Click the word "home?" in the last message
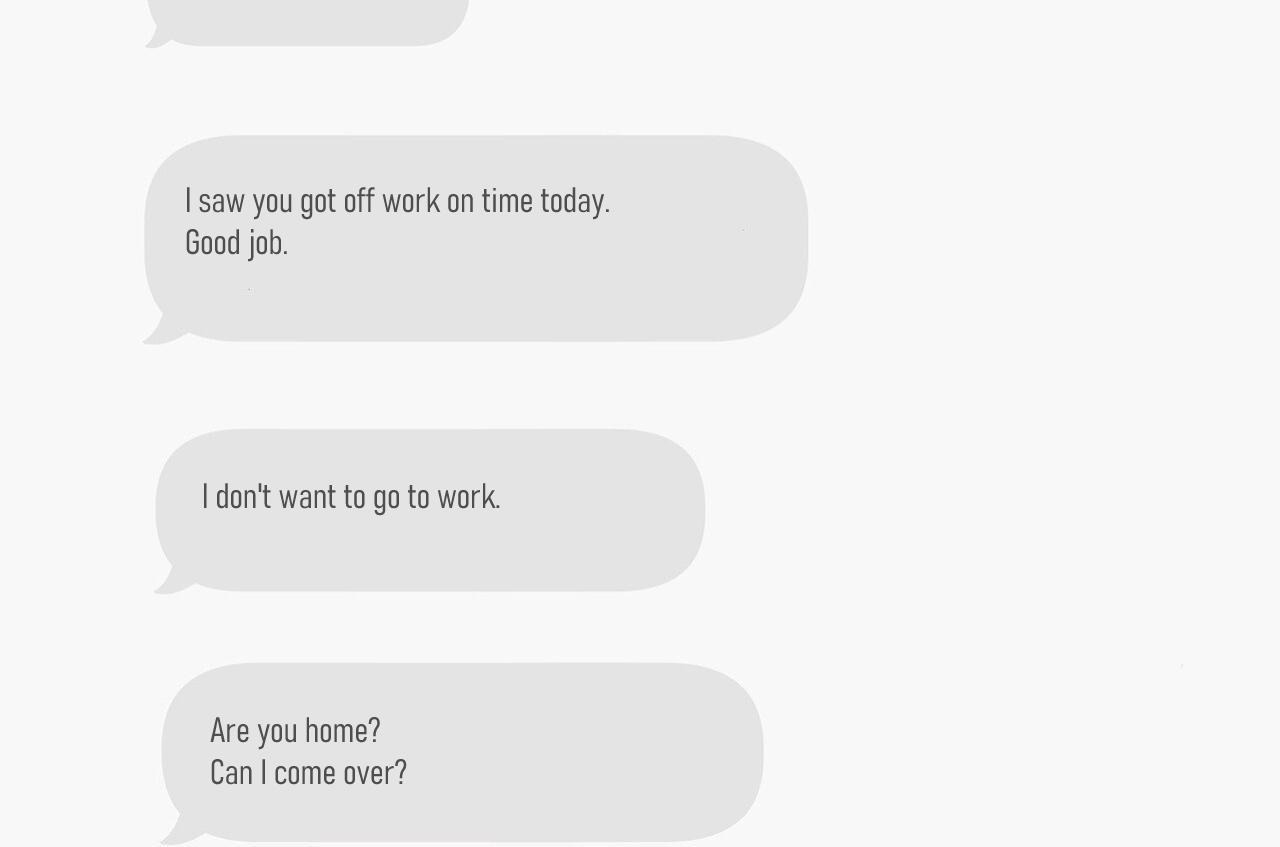Image resolution: width=1280 pixels, height=847 pixels. [343, 731]
